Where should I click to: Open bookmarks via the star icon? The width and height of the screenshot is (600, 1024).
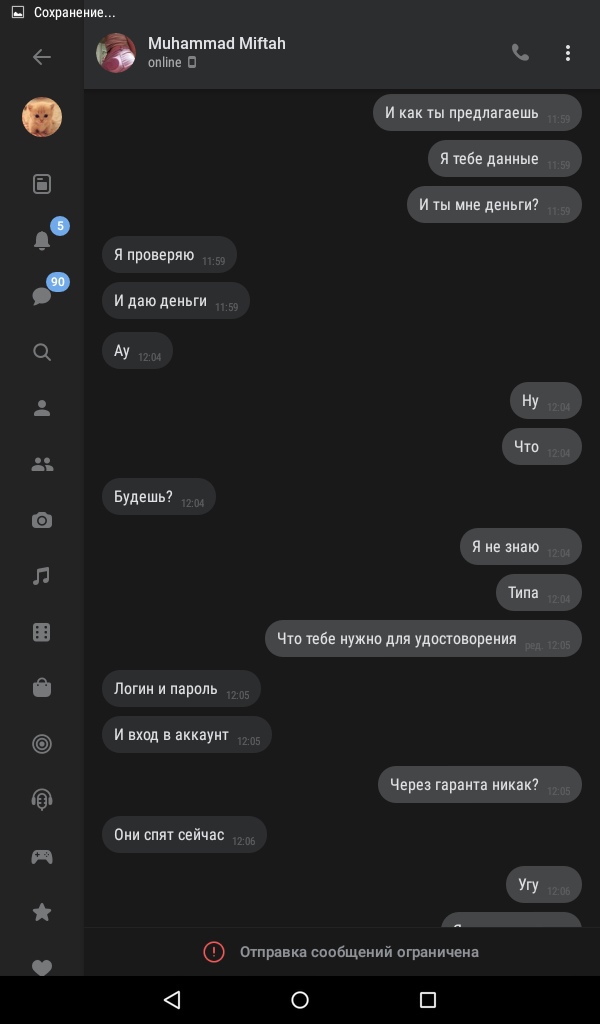42,912
